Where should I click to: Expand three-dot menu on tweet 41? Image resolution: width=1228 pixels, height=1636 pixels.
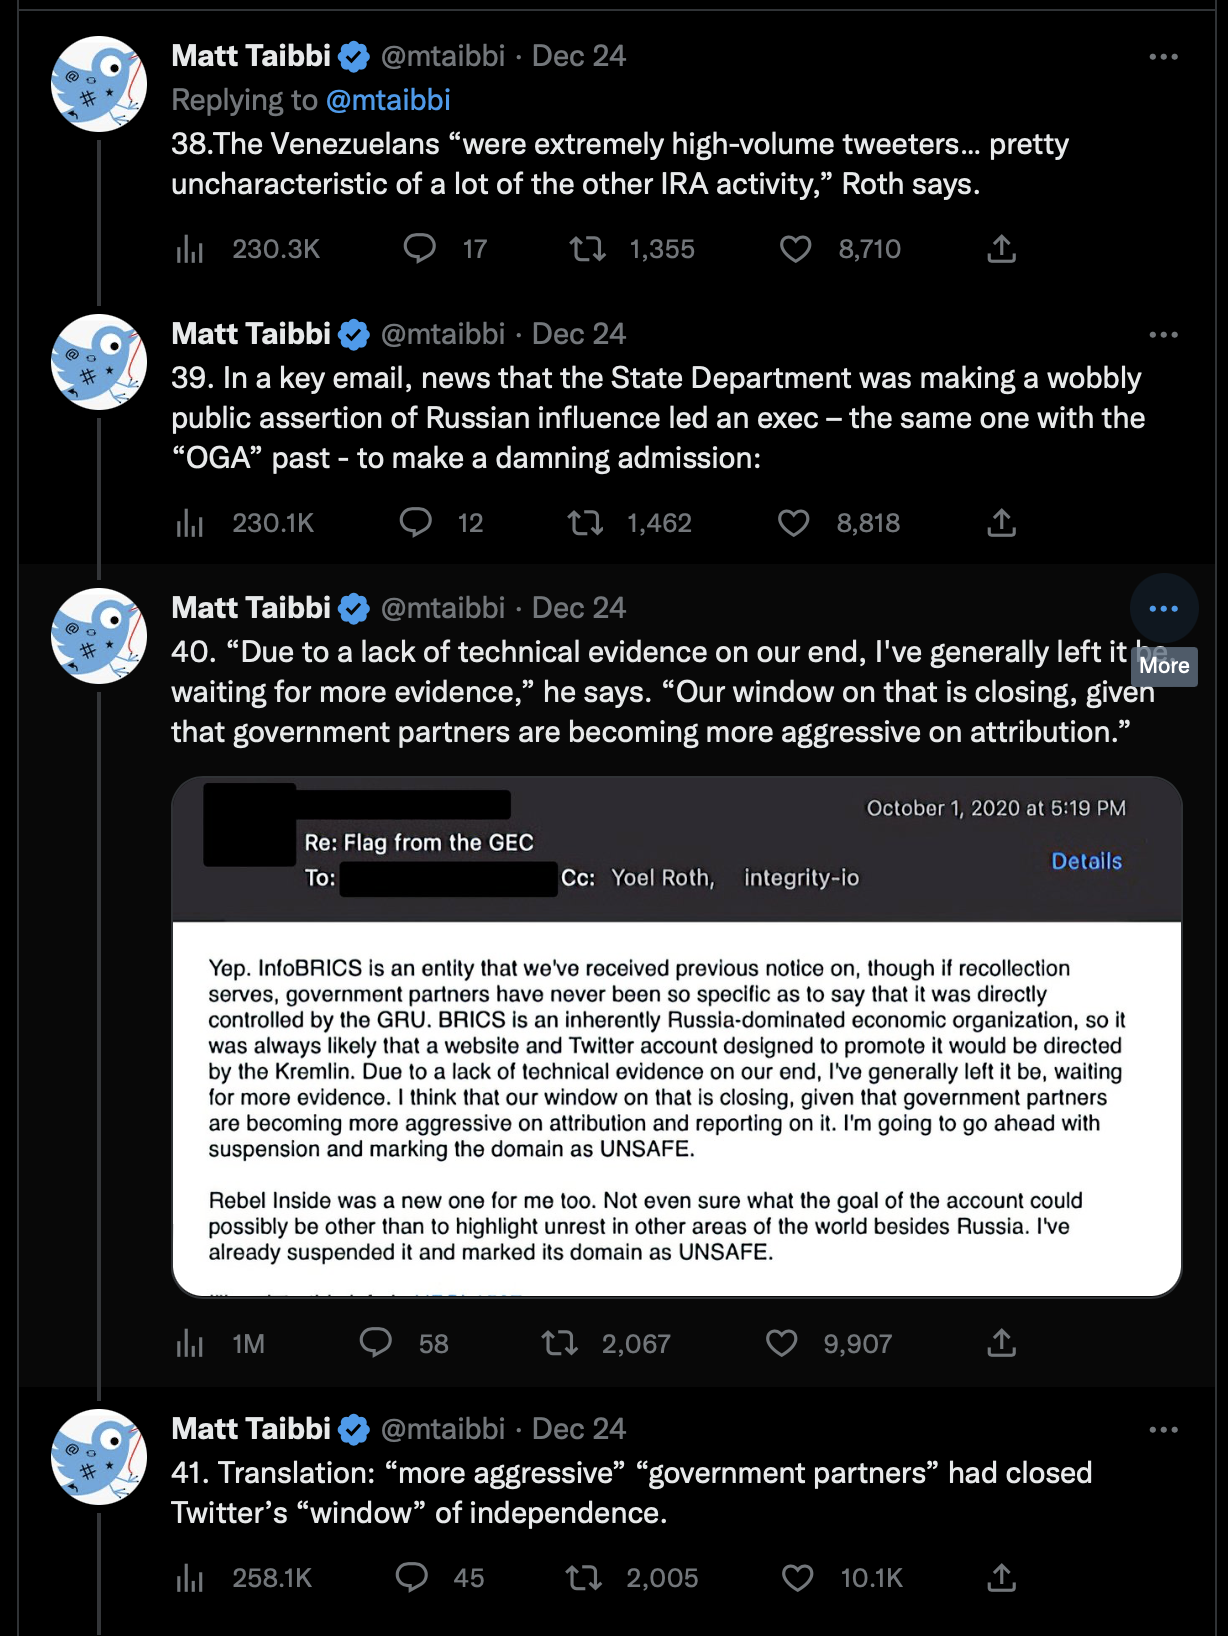[x=1163, y=1430]
